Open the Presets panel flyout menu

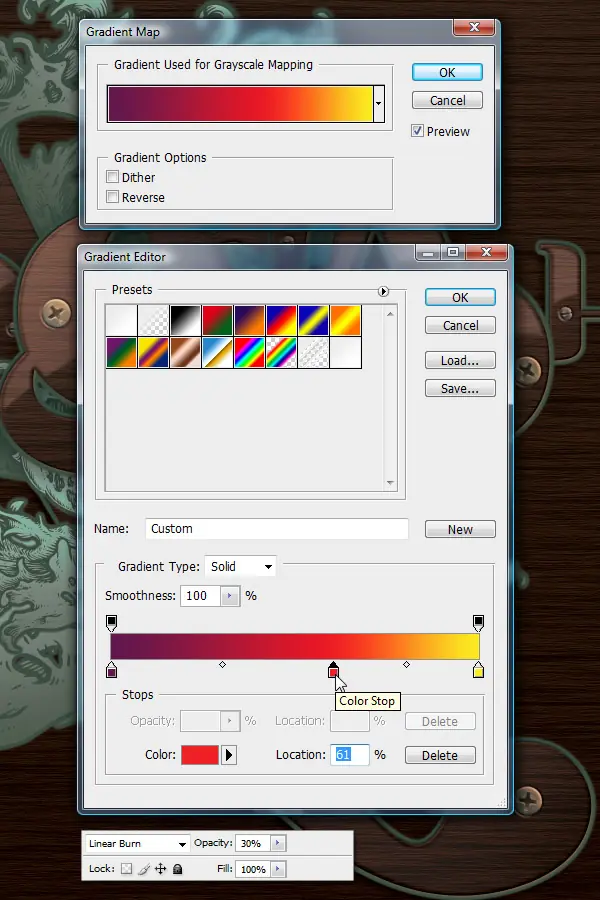[x=384, y=292]
